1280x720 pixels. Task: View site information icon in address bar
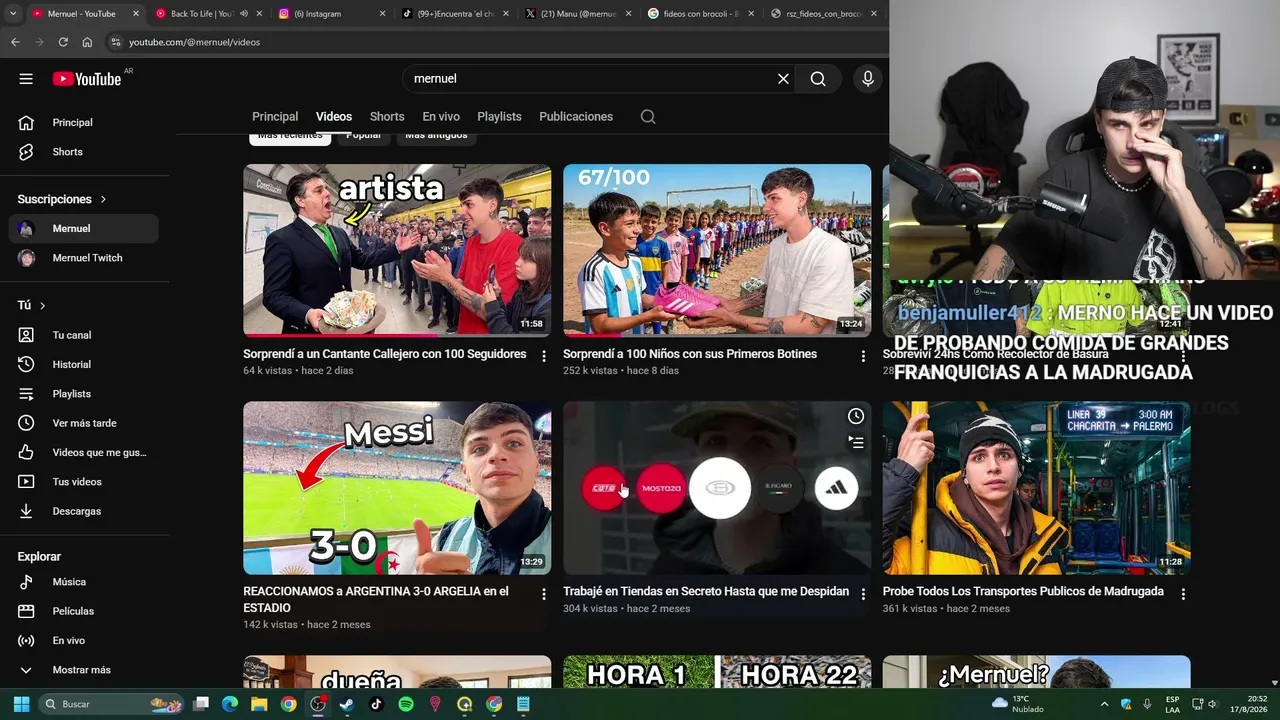[x=115, y=42]
